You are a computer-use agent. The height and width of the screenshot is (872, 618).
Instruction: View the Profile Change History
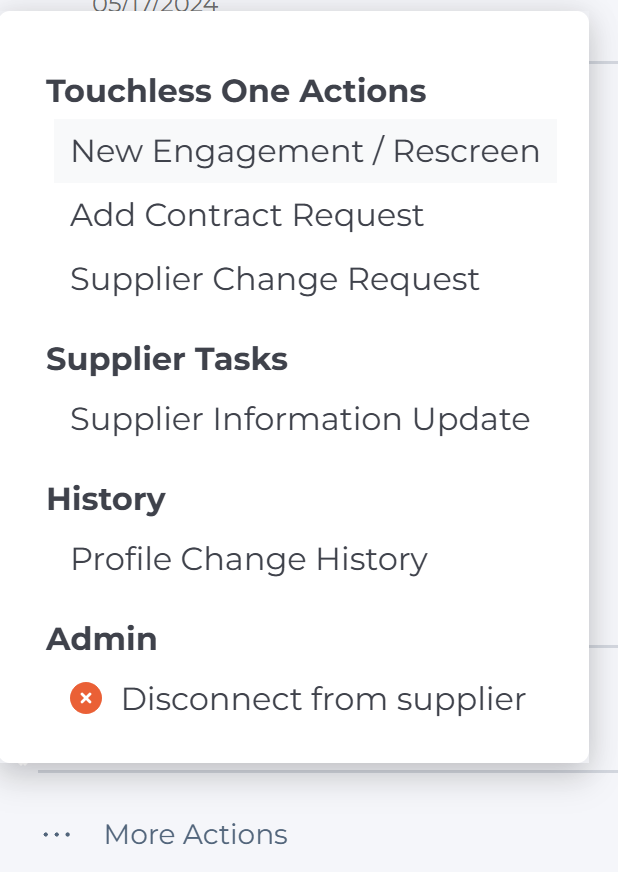point(249,559)
